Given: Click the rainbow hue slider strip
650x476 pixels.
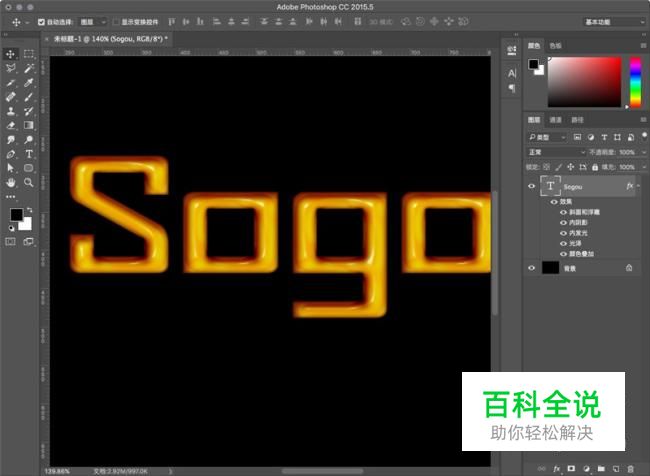Looking at the screenshot, I should pos(635,82).
